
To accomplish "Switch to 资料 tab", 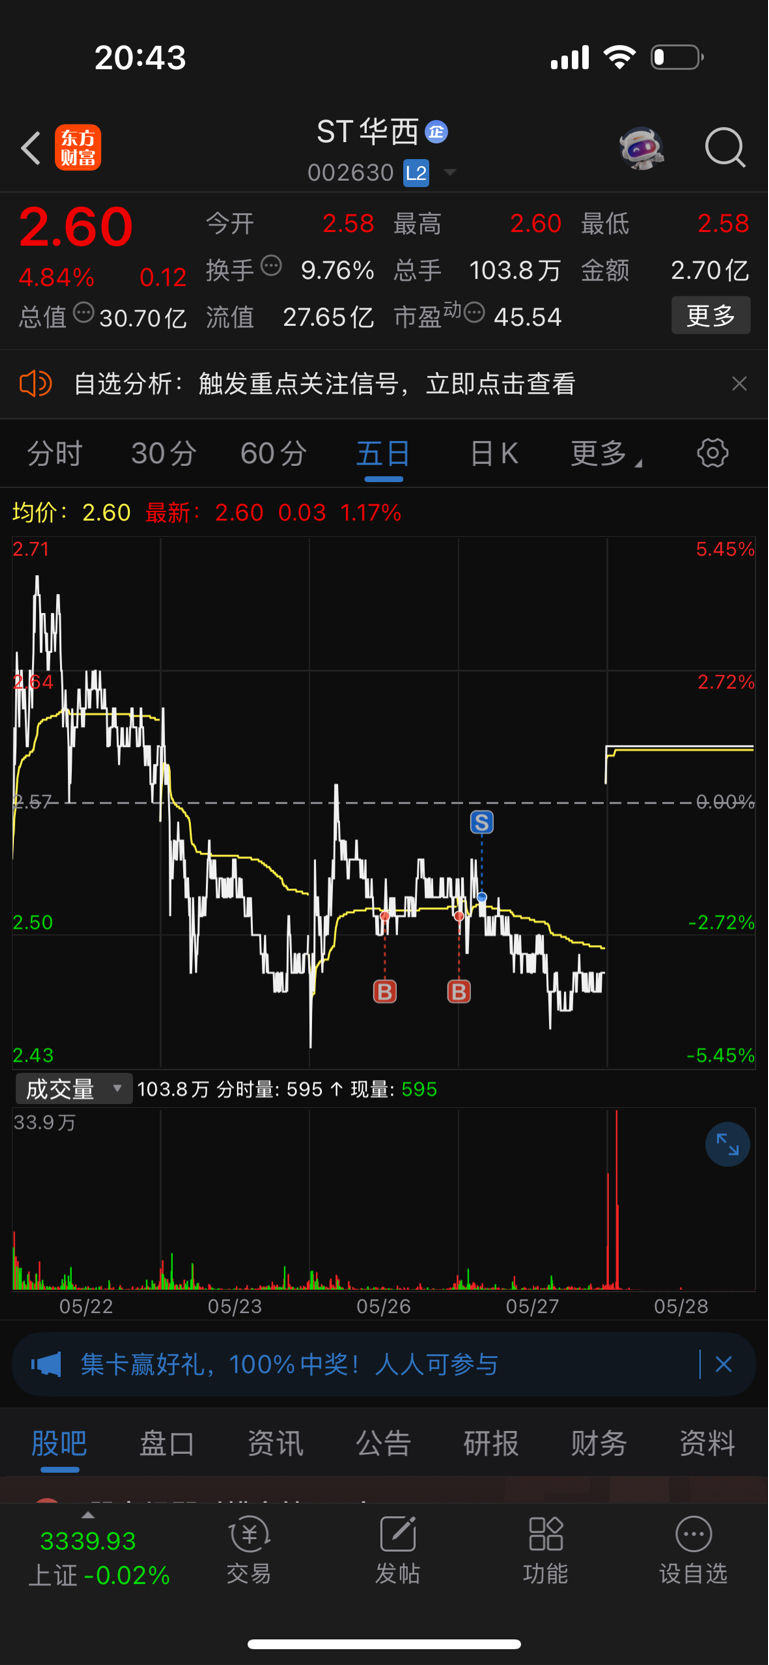I will pos(707,1443).
